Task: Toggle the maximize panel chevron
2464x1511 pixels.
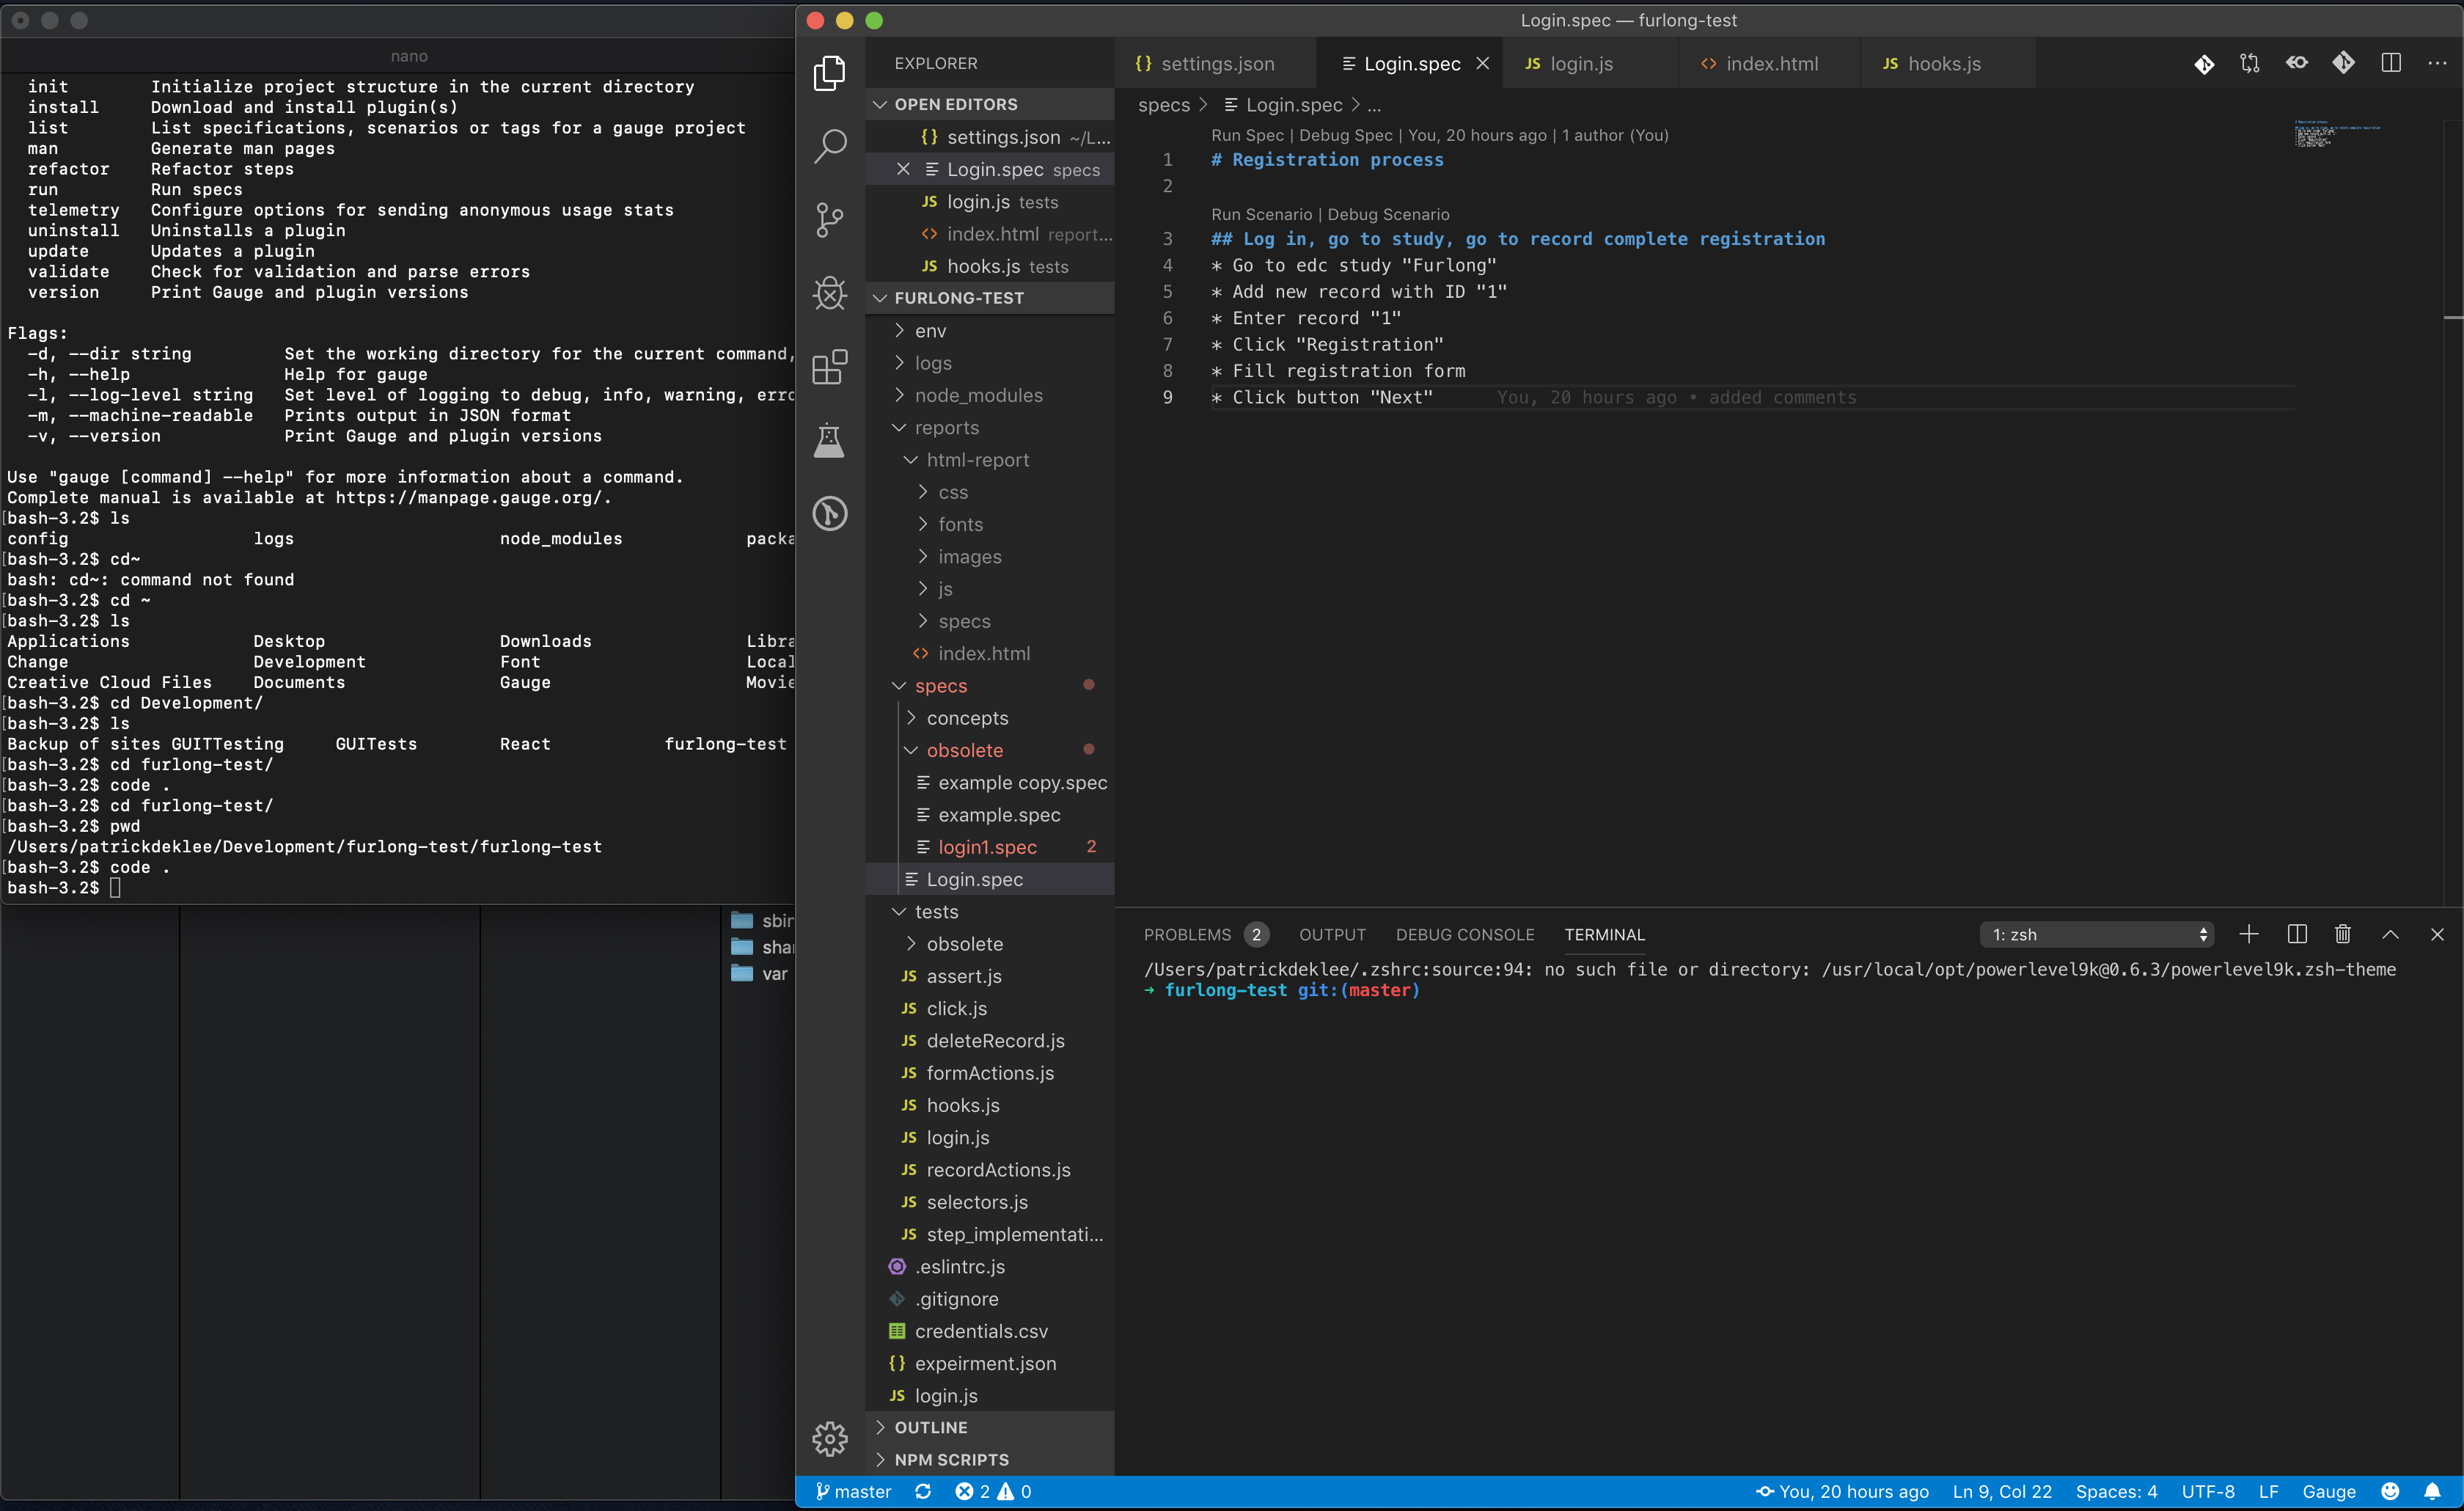Action: tap(2390, 934)
